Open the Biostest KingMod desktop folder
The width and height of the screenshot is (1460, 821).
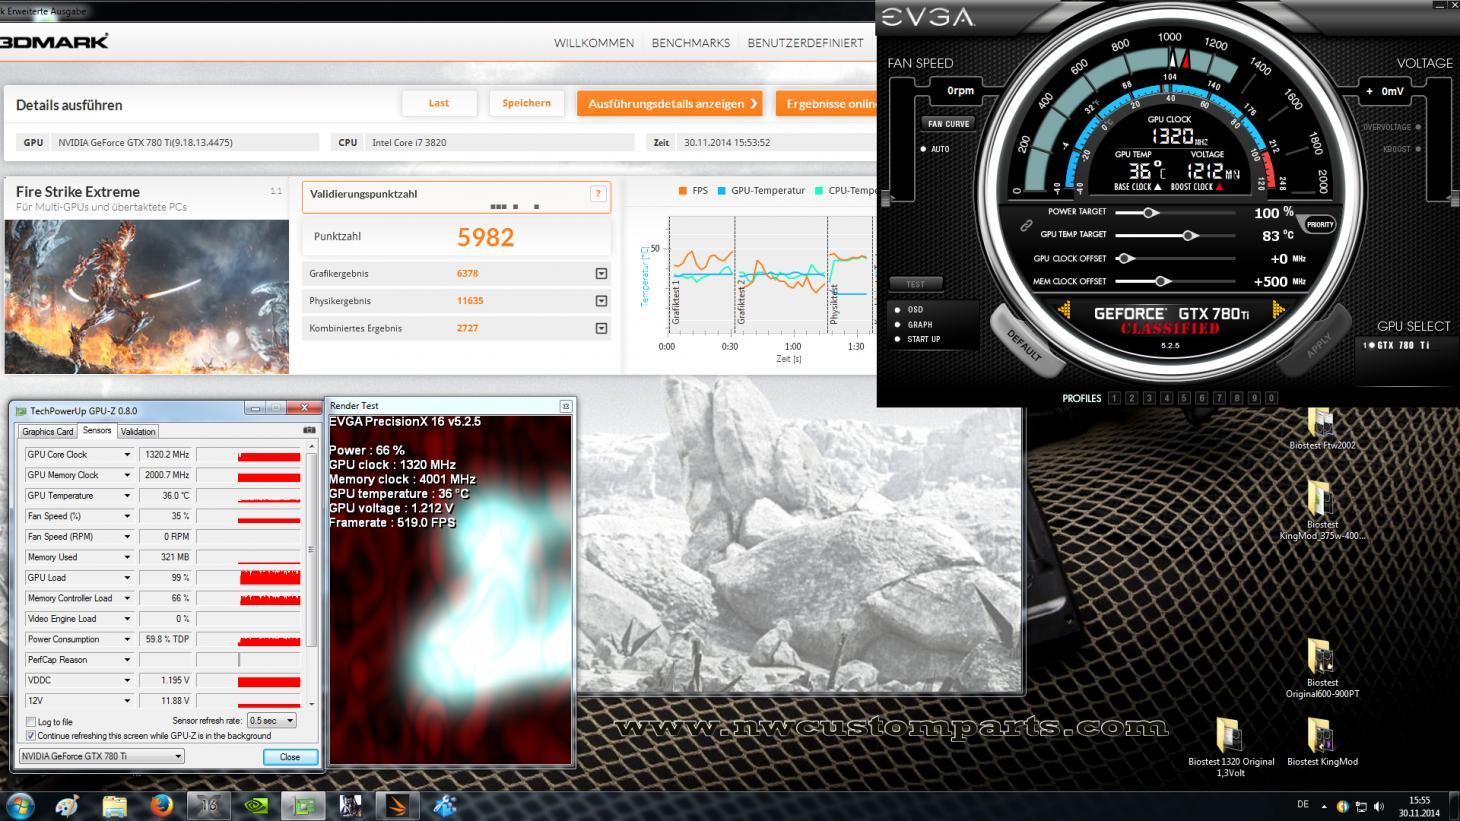[1322, 741]
